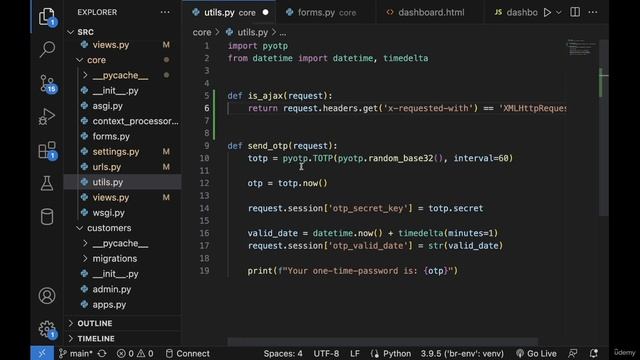640x360 pixels.
Task: Click the horizontal scrollbar below code
Action: point(382,341)
